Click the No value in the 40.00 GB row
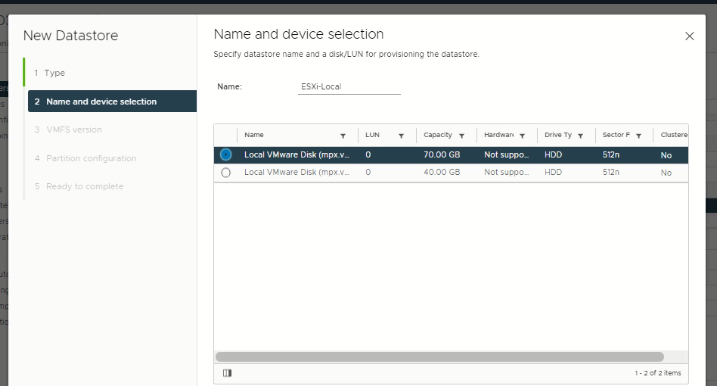Image resolution: width=717 pixels, height=386 pixels. (666, 173)
